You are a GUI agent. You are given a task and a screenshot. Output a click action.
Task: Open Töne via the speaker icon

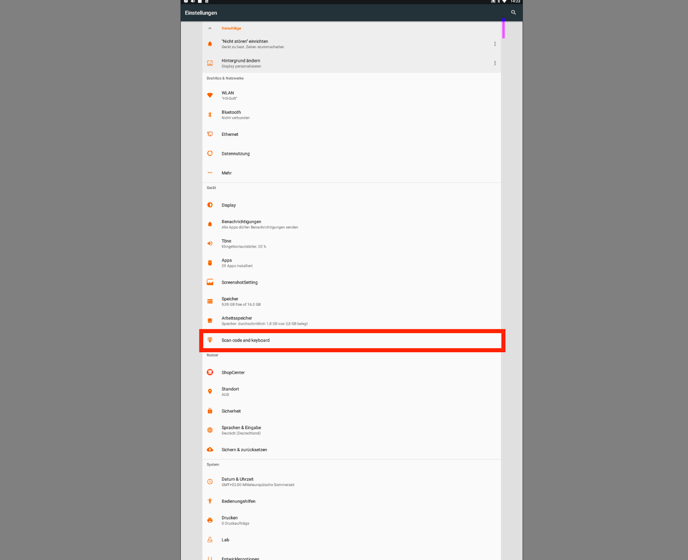(x=210, y=244)
